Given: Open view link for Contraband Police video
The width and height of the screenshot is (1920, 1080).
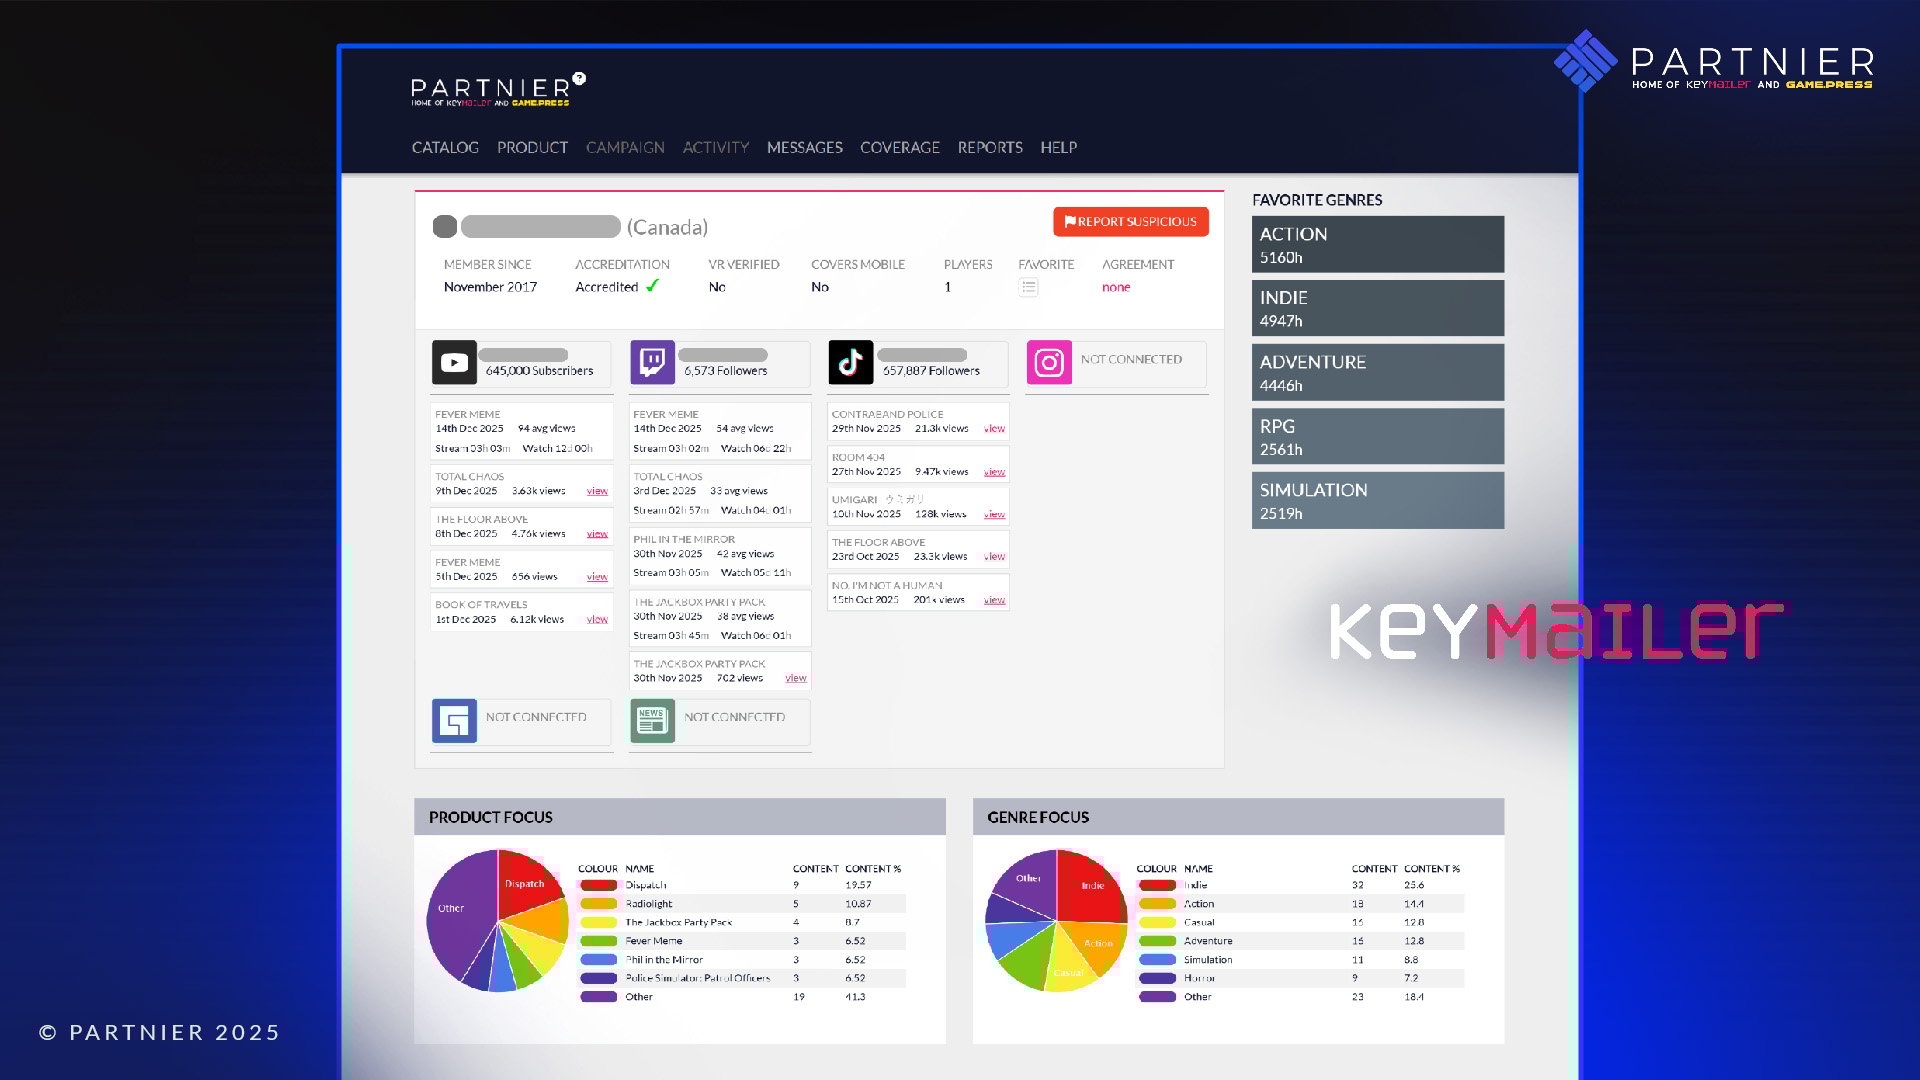Looking at the screenshot, I should click(994, 429).
